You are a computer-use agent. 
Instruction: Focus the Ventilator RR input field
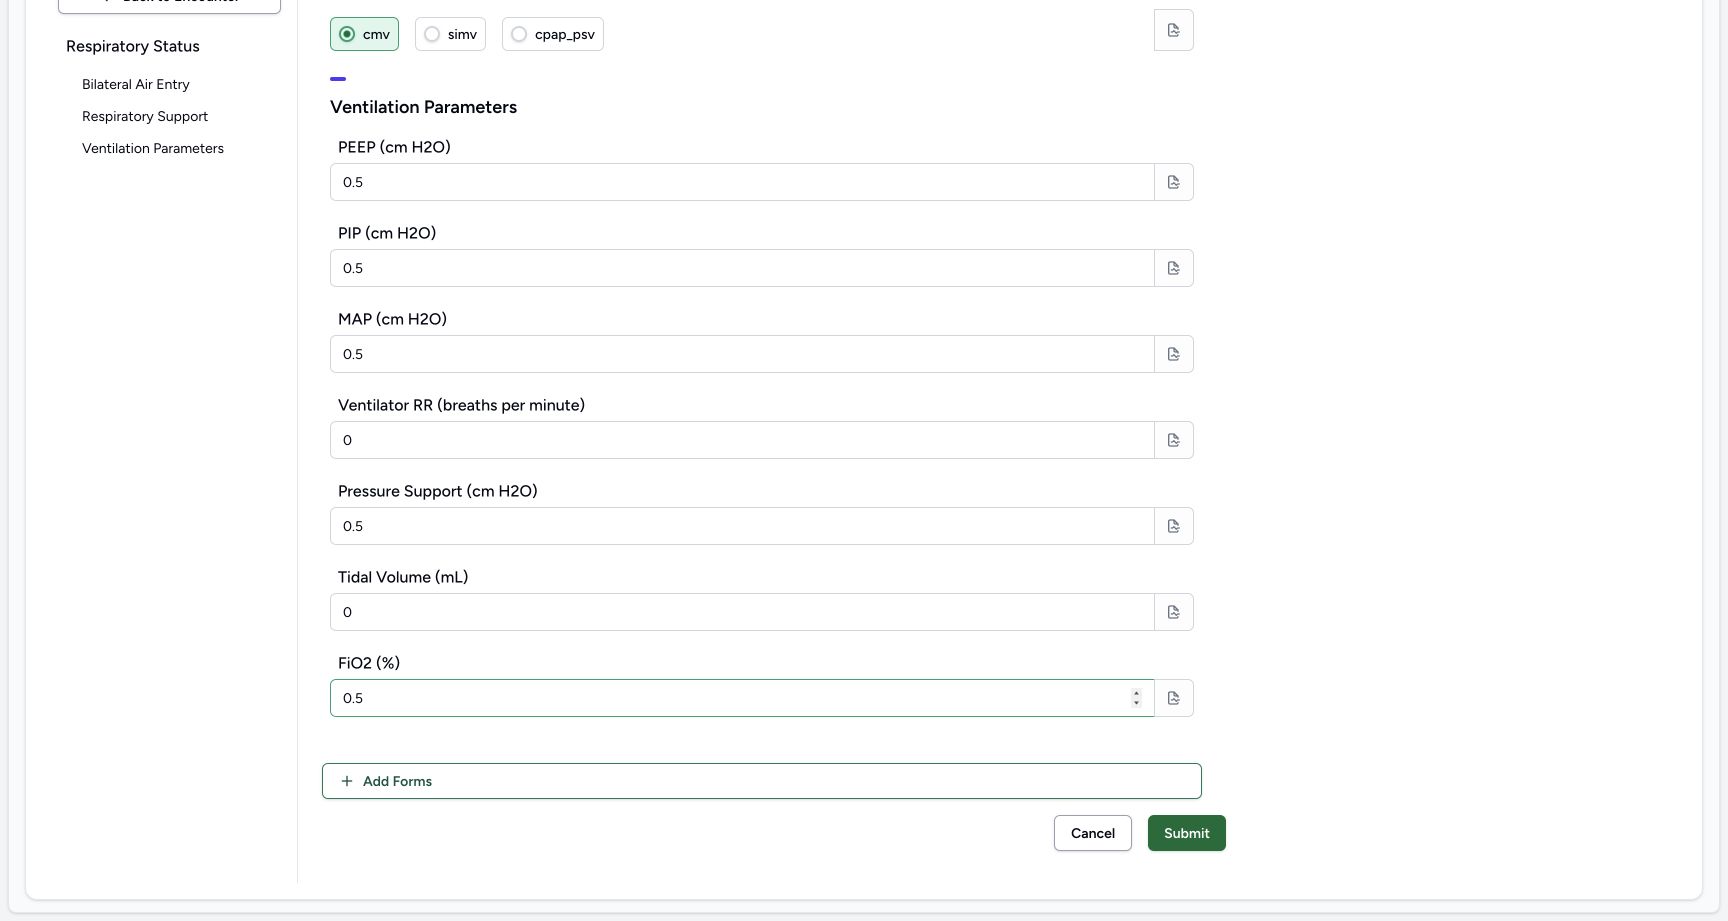pos(742,440)
